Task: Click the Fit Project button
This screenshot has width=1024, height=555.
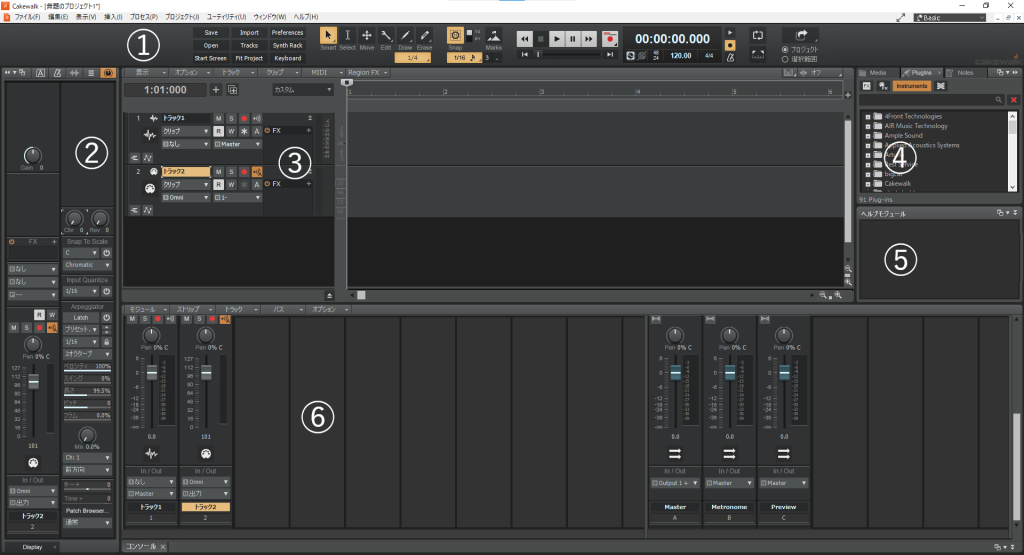Action: click(249, 58)
